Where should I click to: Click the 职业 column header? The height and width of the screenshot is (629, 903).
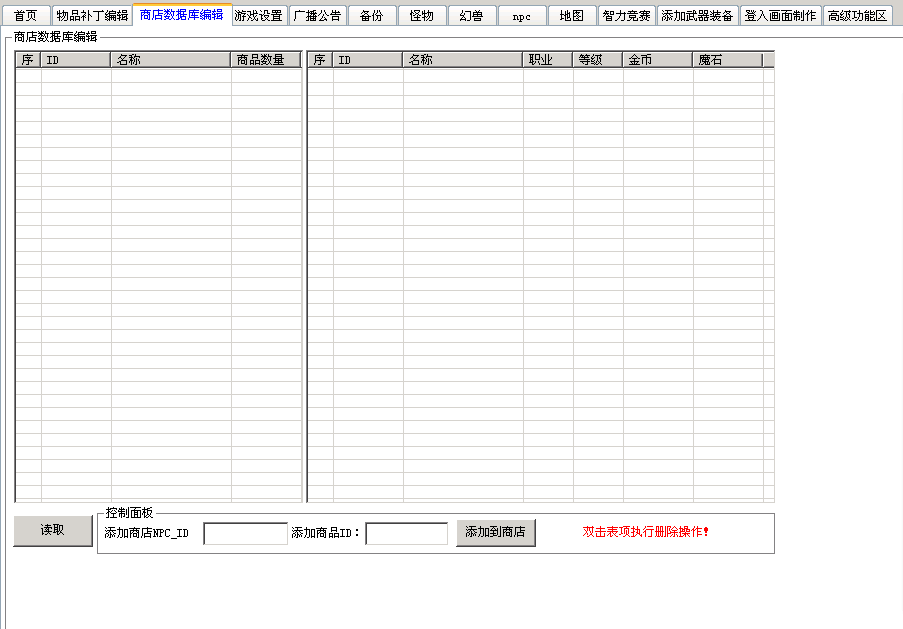point(548,60)
